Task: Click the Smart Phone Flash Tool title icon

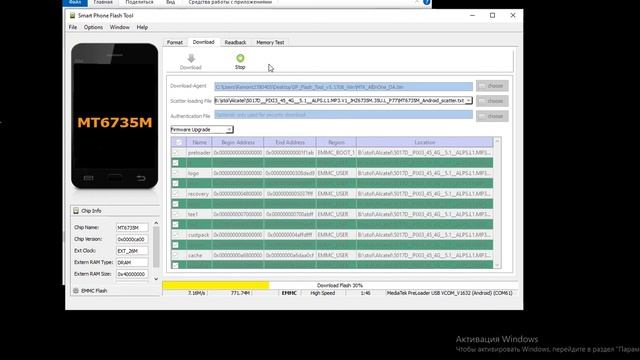Action: click(72, 16)
